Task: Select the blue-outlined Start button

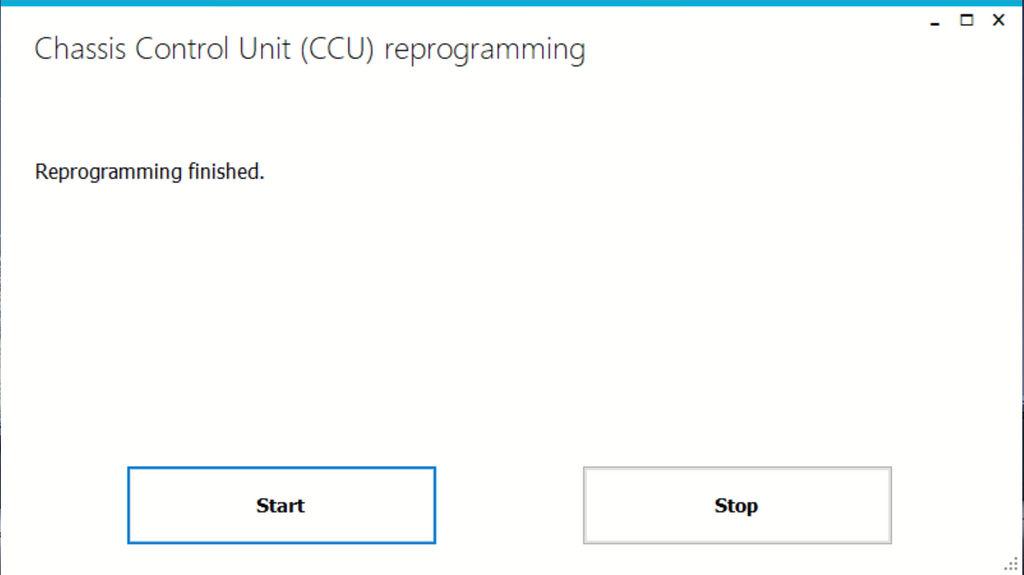Action: tap(281, 505)
